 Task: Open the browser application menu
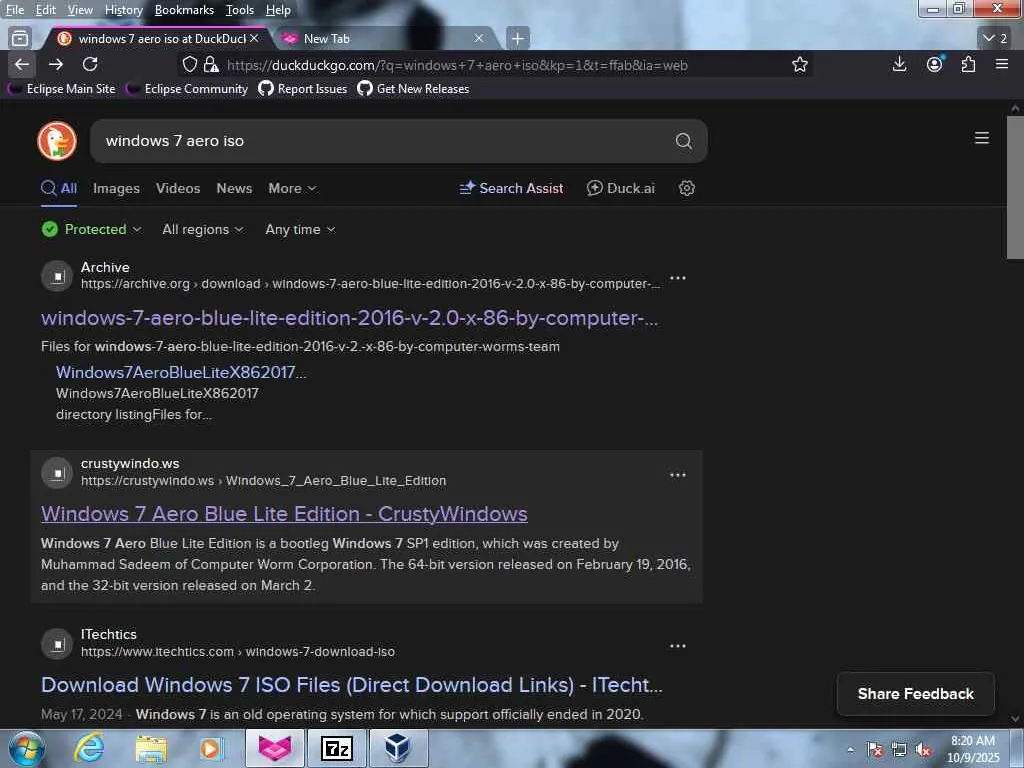tap(1002, 64)
